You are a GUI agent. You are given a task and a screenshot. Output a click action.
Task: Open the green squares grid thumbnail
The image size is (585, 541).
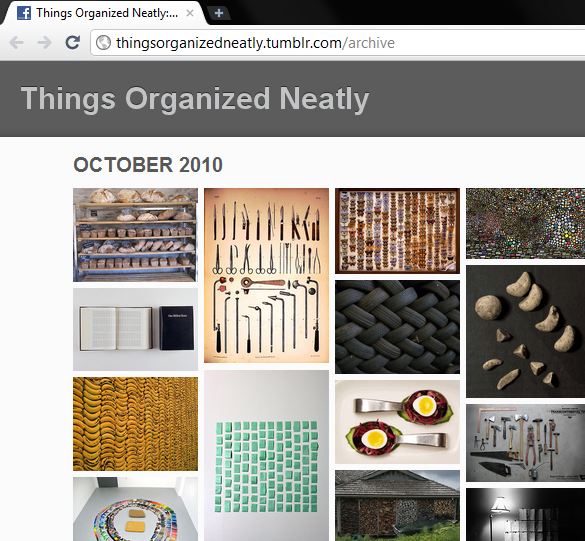click(266, 456)
